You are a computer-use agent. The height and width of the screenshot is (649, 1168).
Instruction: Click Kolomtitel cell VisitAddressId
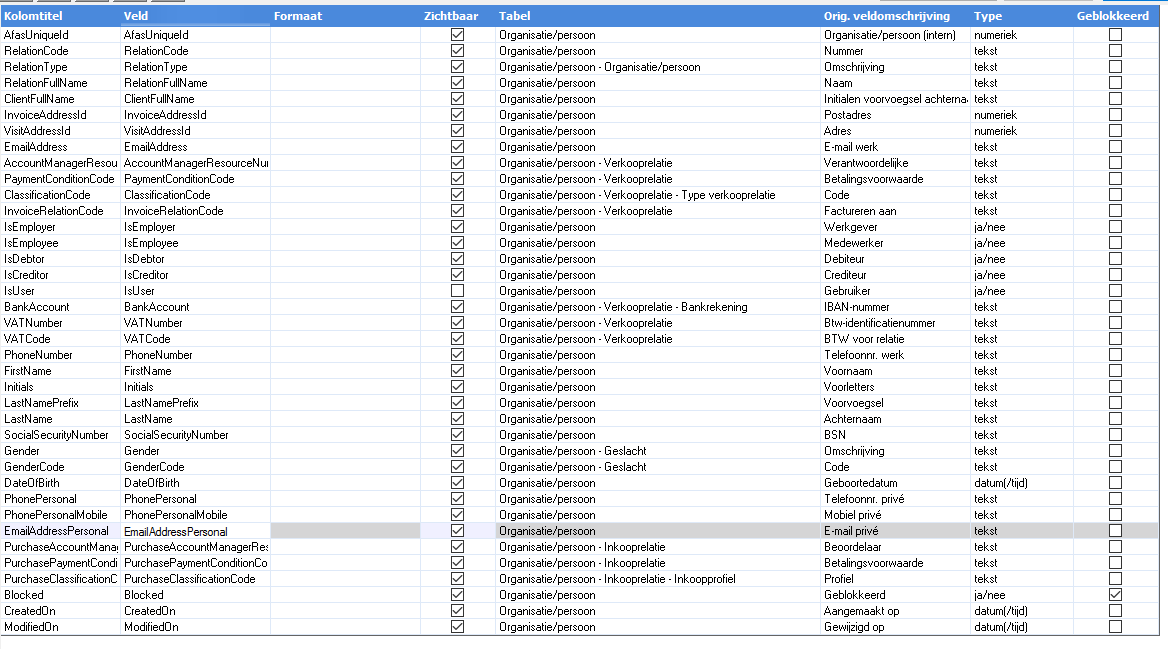(x=60, y=131)
